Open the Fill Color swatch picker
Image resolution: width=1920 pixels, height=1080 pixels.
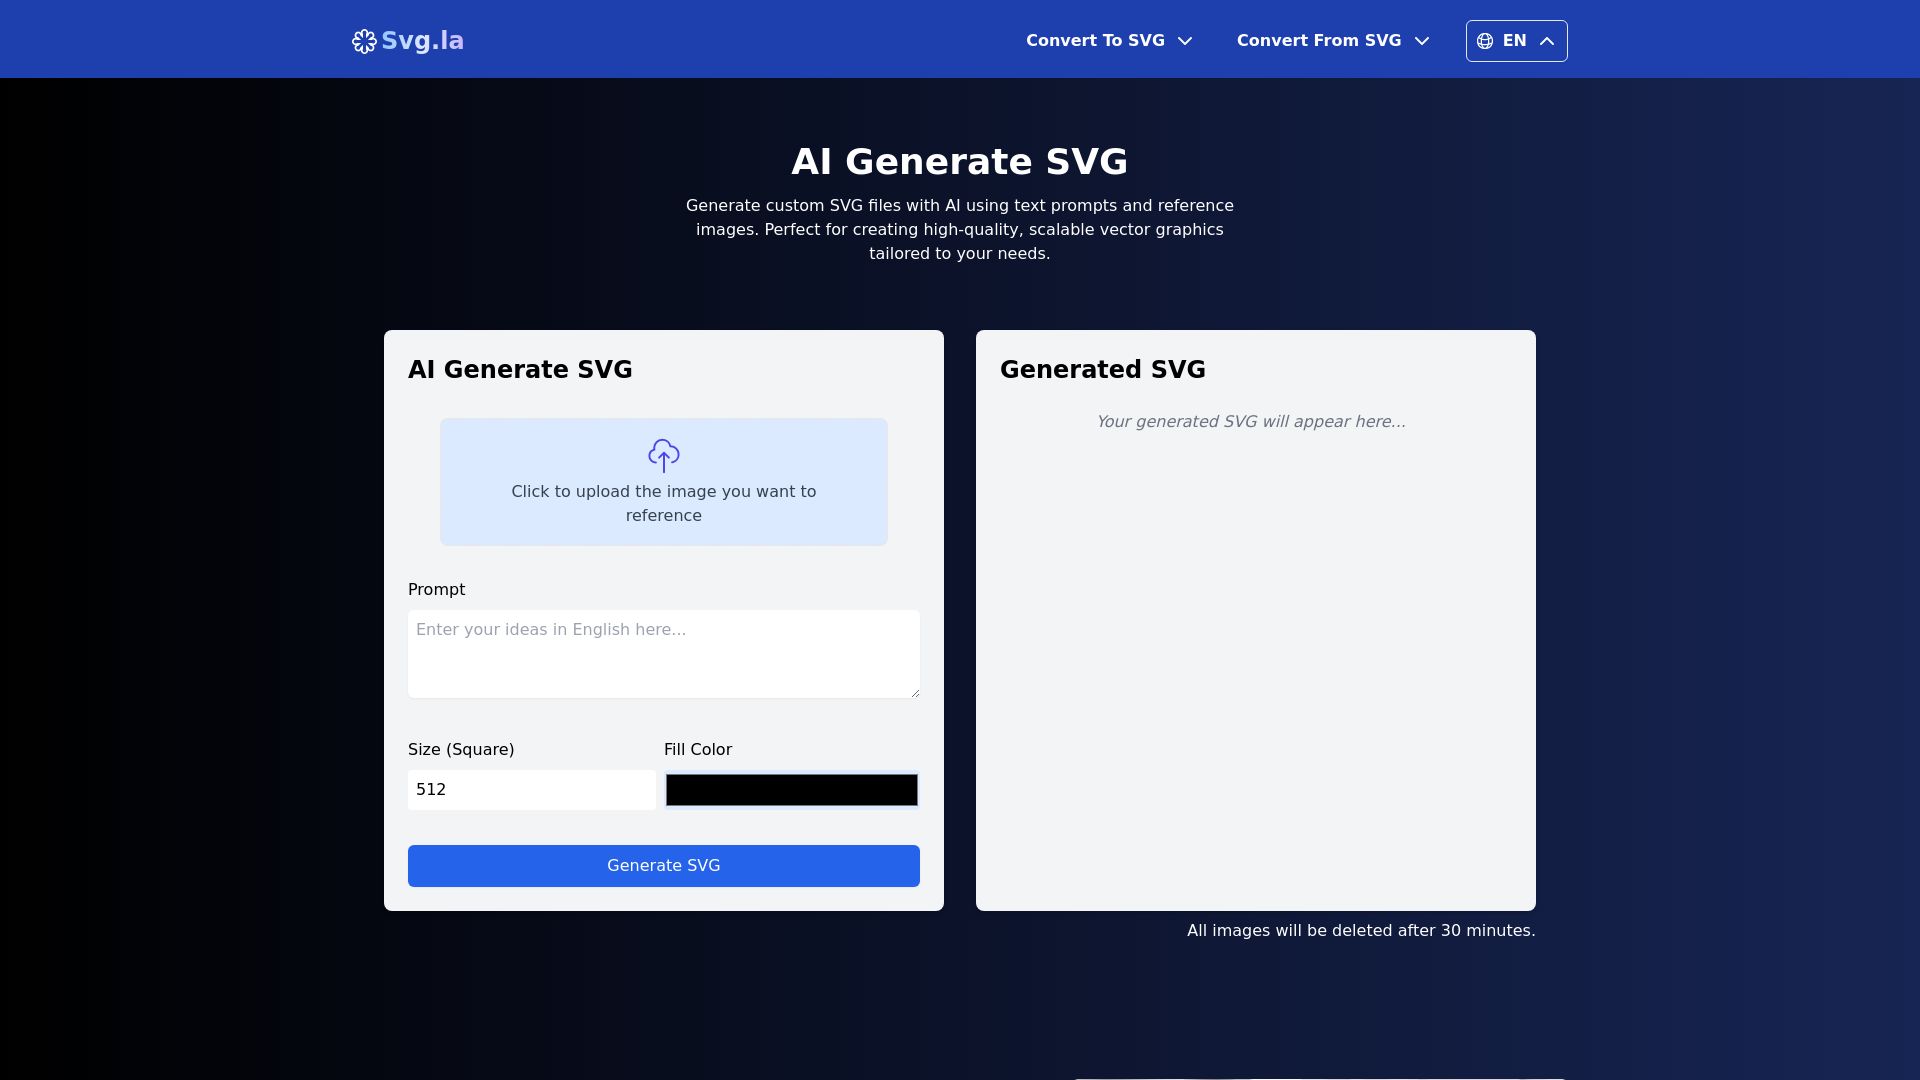791,789
